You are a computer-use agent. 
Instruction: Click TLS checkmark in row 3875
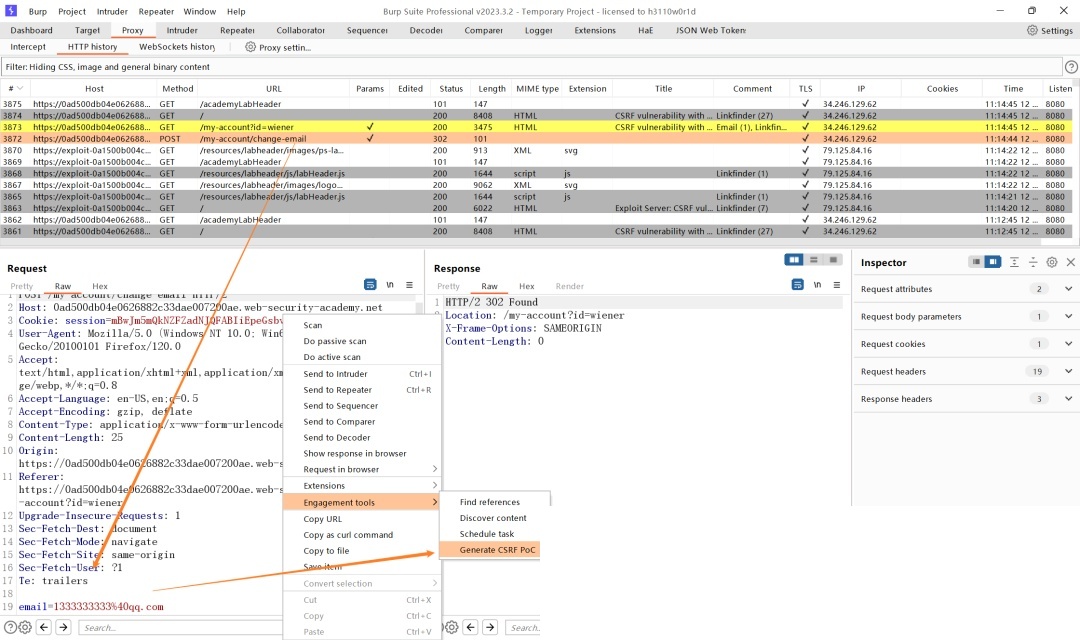[805, 104]
